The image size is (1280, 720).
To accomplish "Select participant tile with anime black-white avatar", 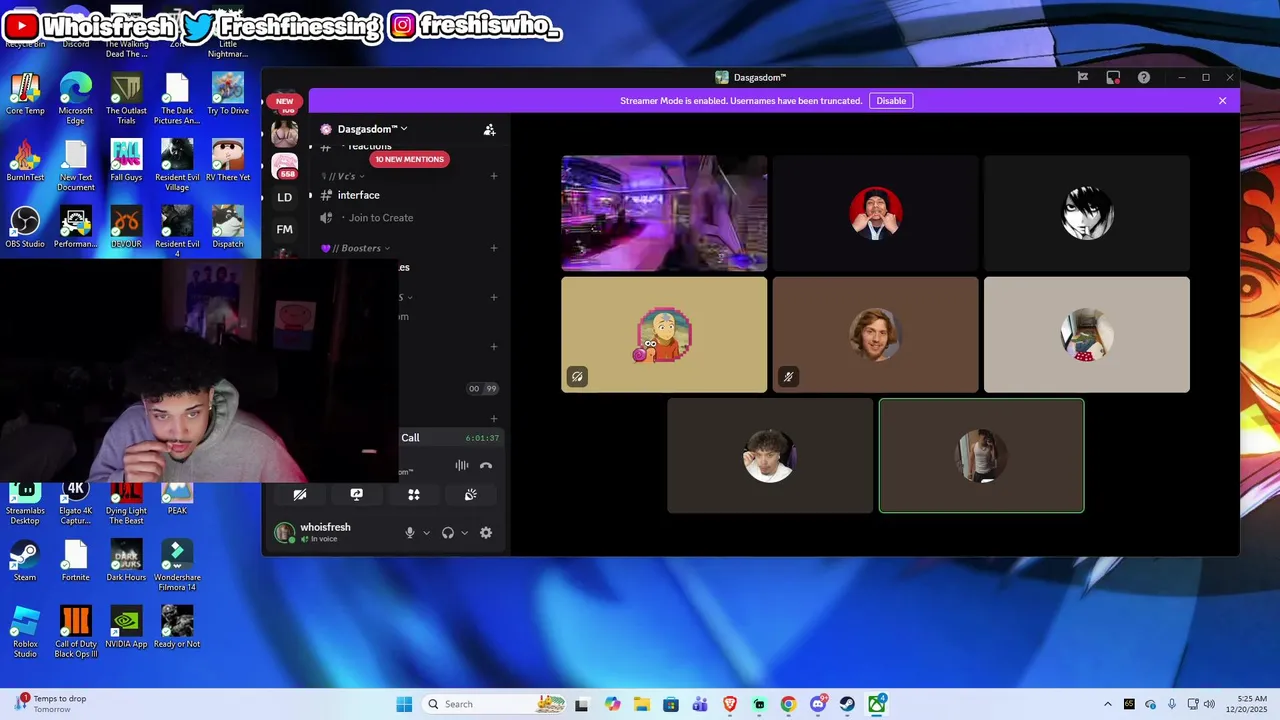I will click(x=1087, y=213).
